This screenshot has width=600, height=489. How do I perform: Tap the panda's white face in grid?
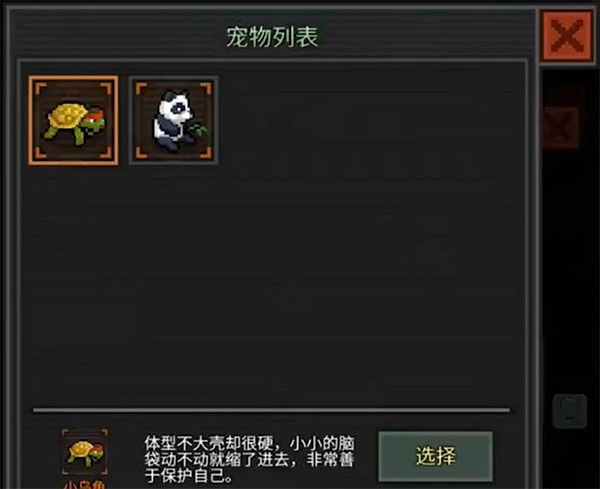176,105
